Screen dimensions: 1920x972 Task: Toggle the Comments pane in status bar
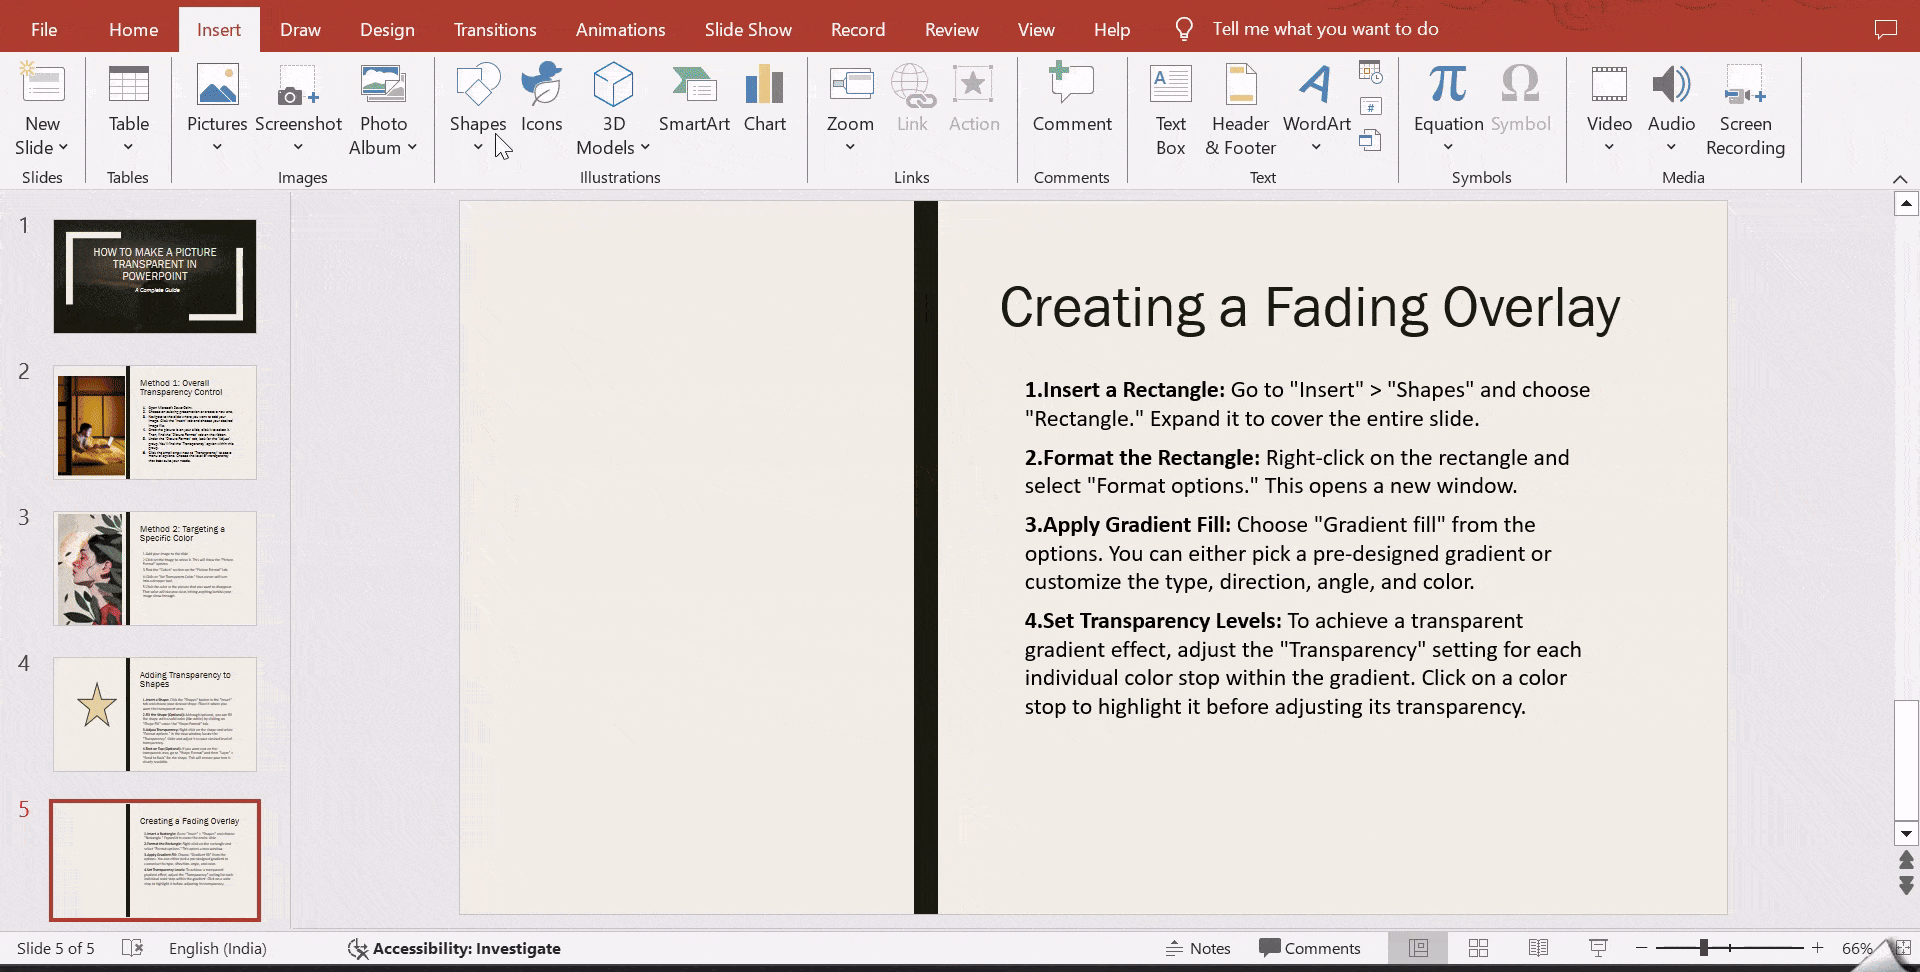[1310, 948]
